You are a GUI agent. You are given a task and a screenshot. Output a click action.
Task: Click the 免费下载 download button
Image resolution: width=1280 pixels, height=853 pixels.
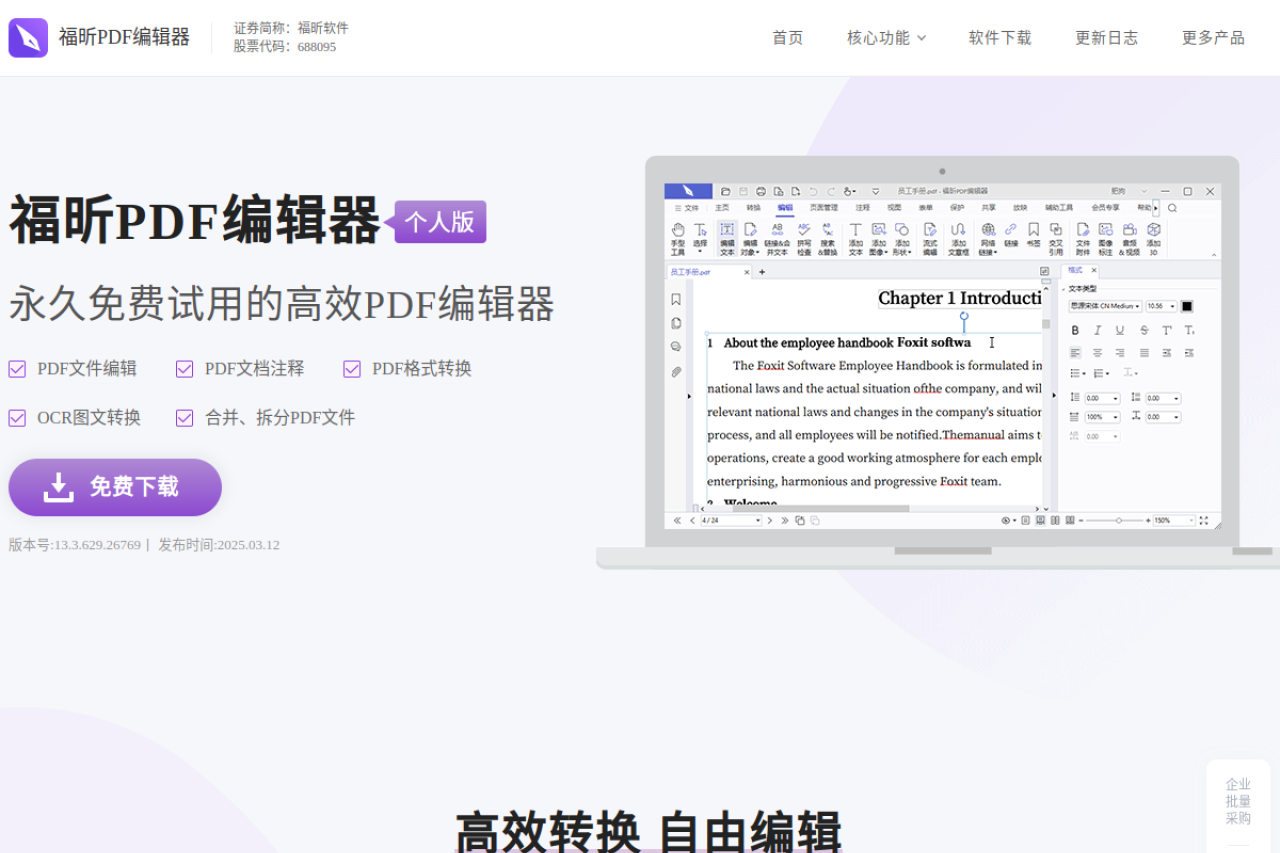point(115,487)
